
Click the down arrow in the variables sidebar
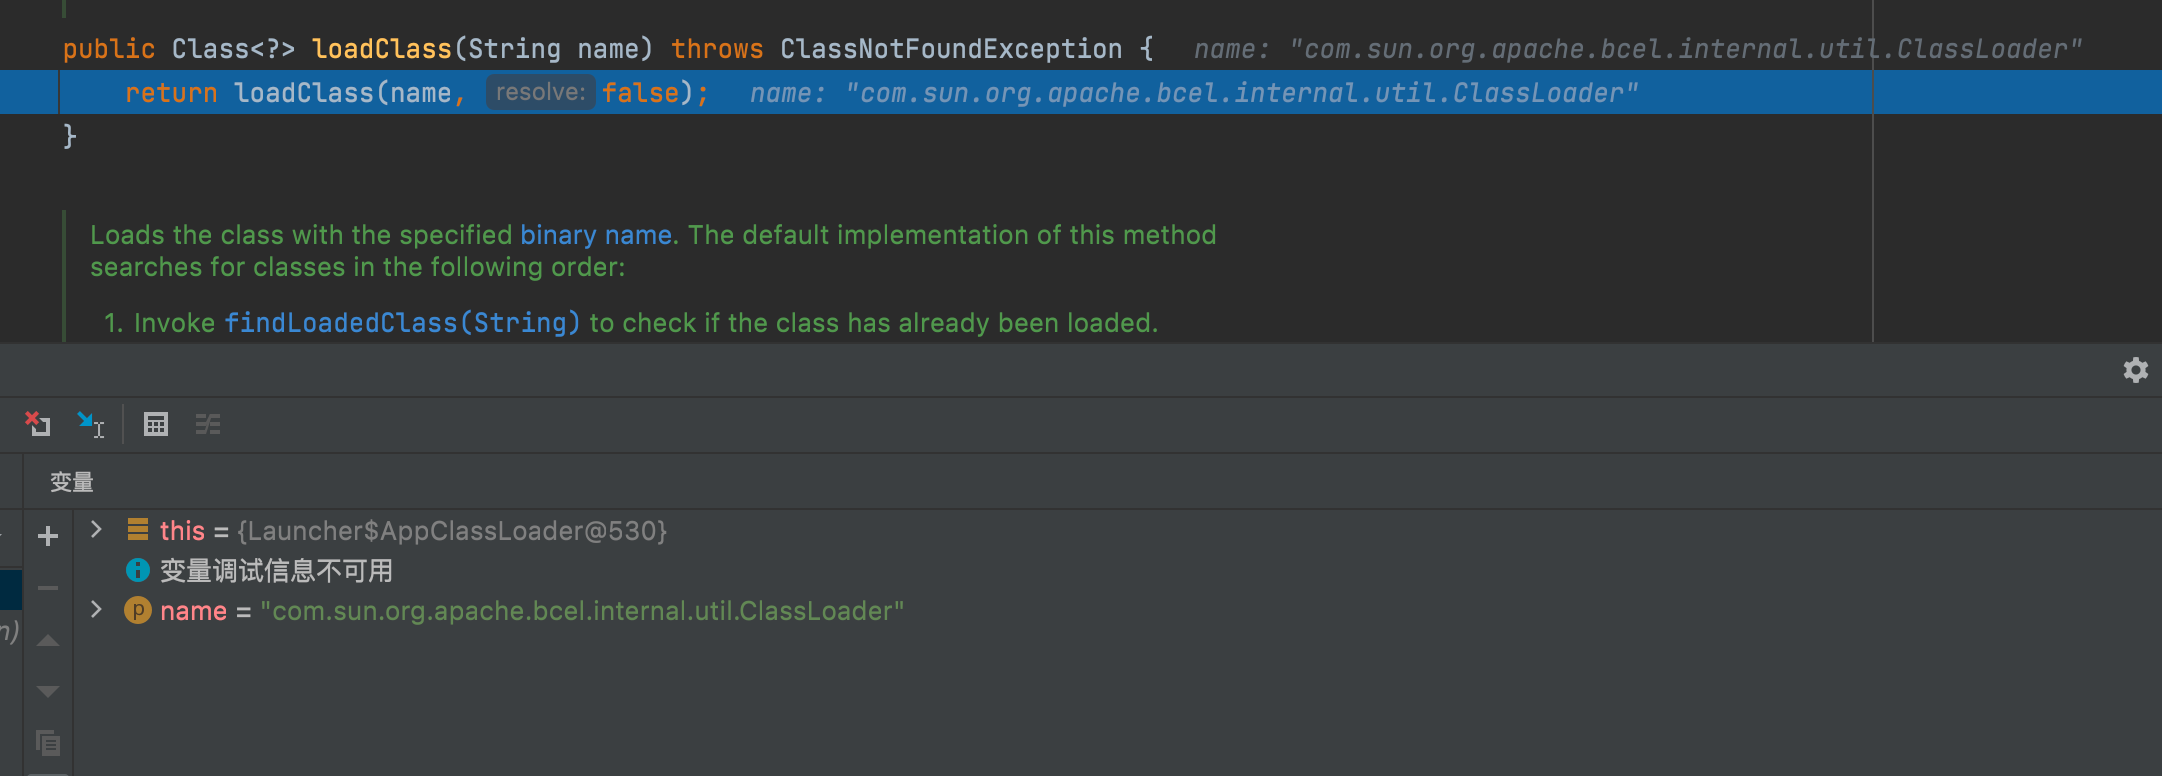47,690
